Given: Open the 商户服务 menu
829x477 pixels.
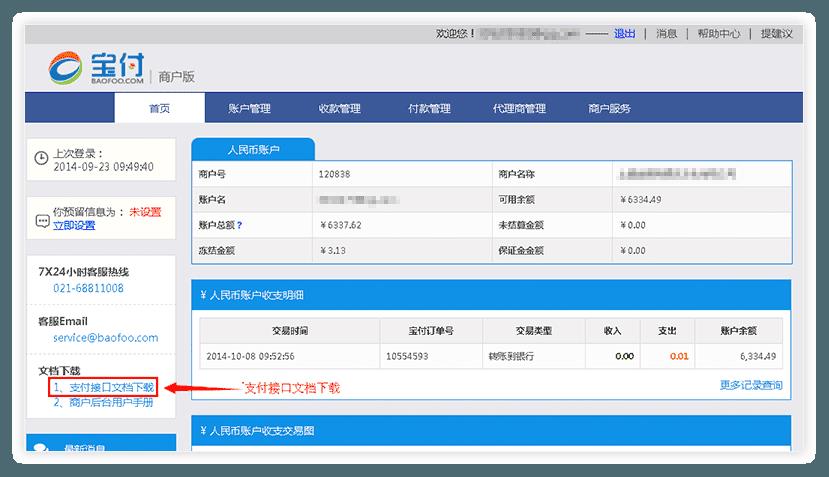Looking at the screenshot, I should (x=609, y=108).
